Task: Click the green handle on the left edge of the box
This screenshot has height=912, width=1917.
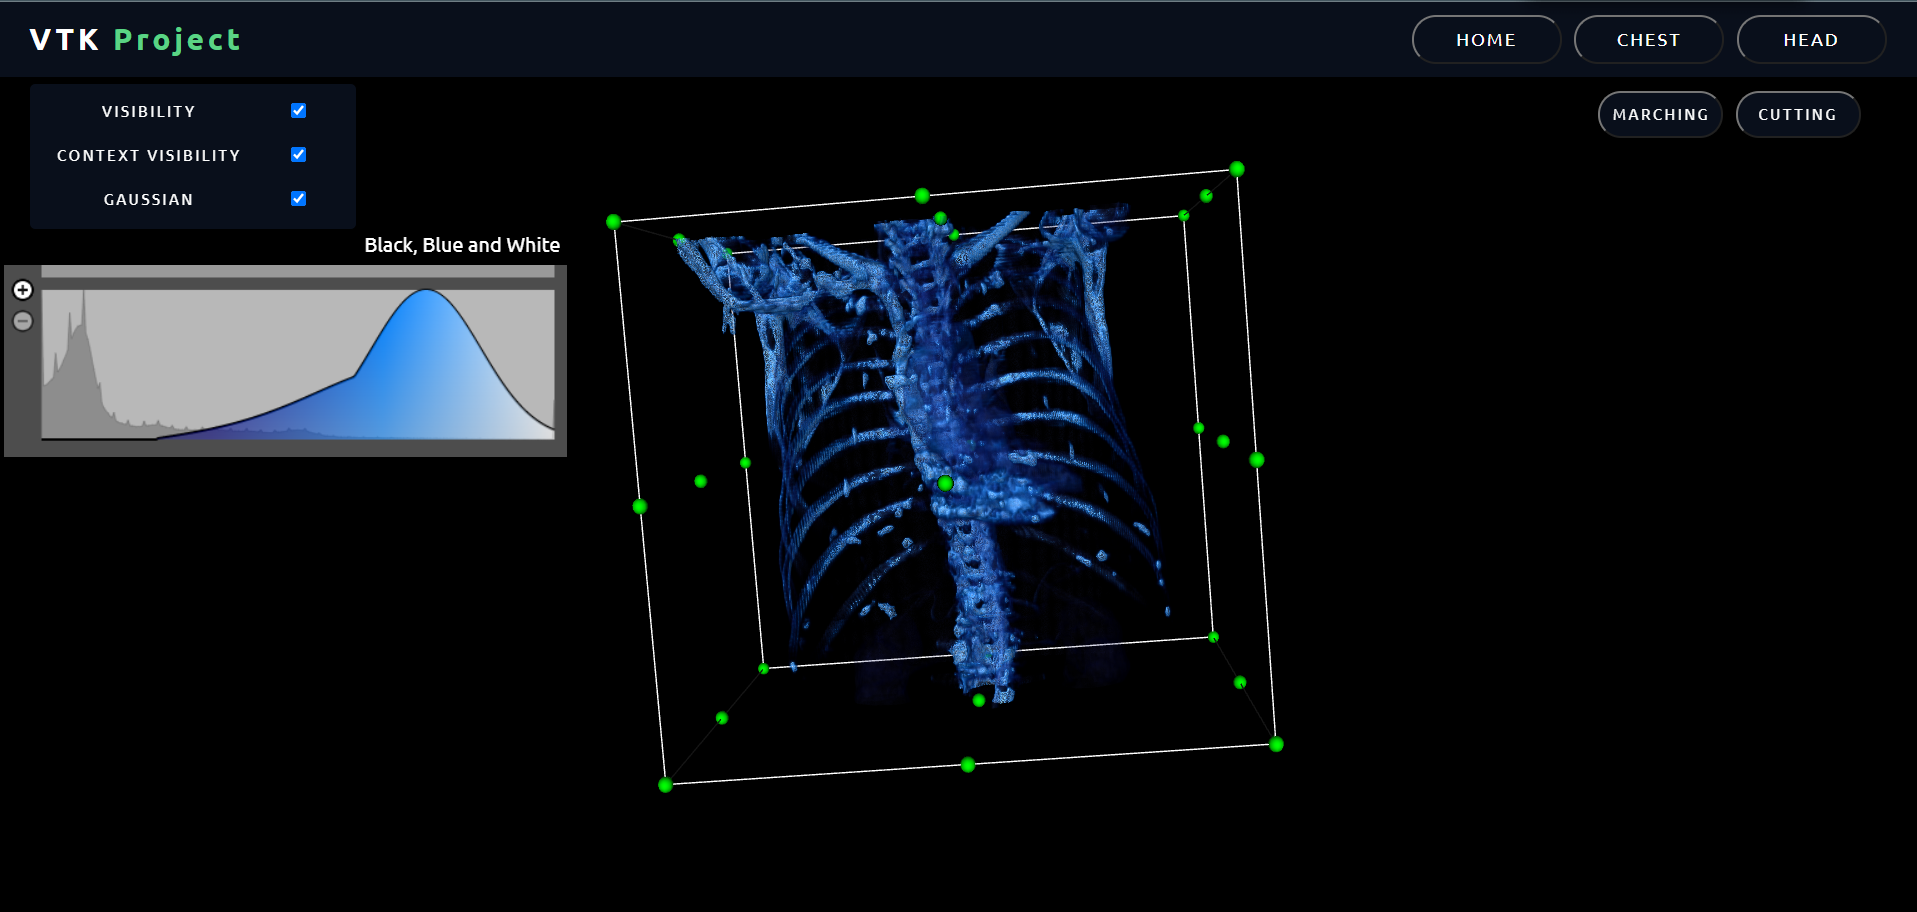Action: (x=640, y=506)
